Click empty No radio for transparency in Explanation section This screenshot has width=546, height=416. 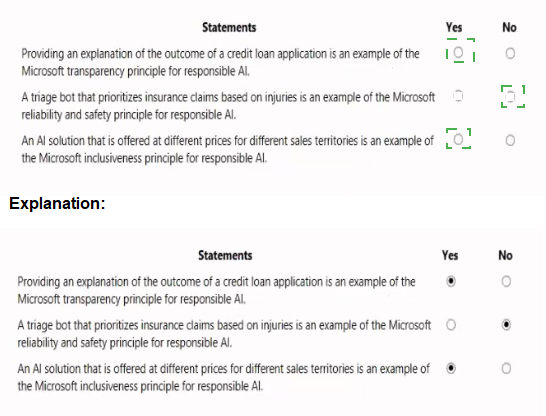506,281
